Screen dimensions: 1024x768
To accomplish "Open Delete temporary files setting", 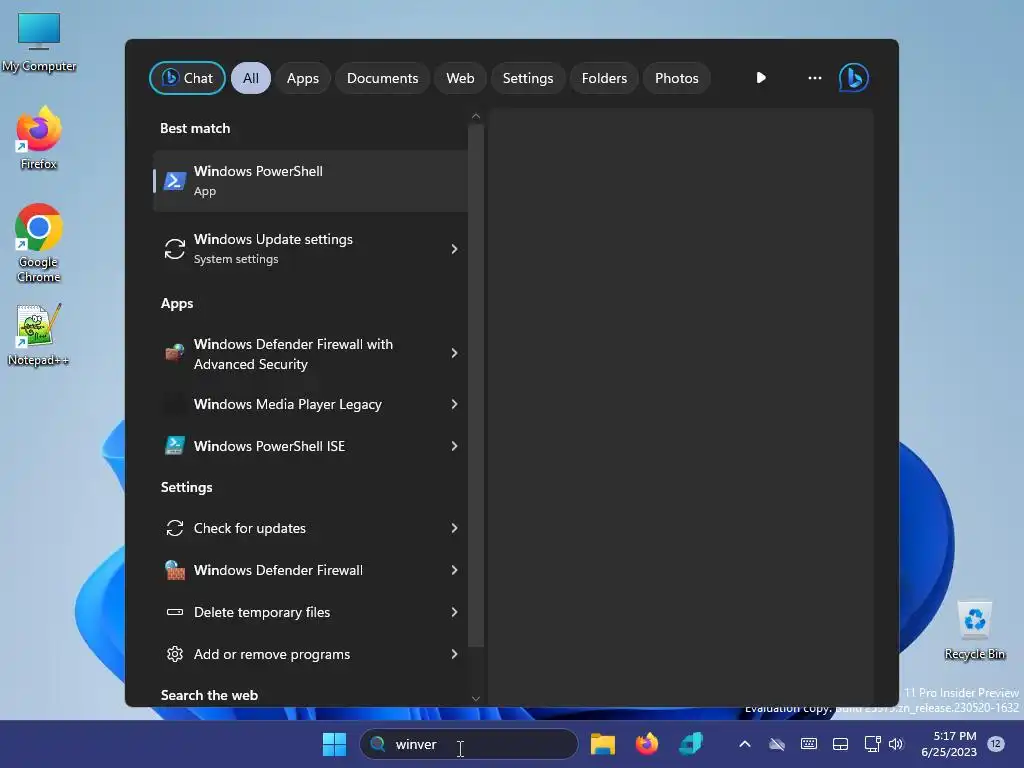I will click(x=310, y=612).
